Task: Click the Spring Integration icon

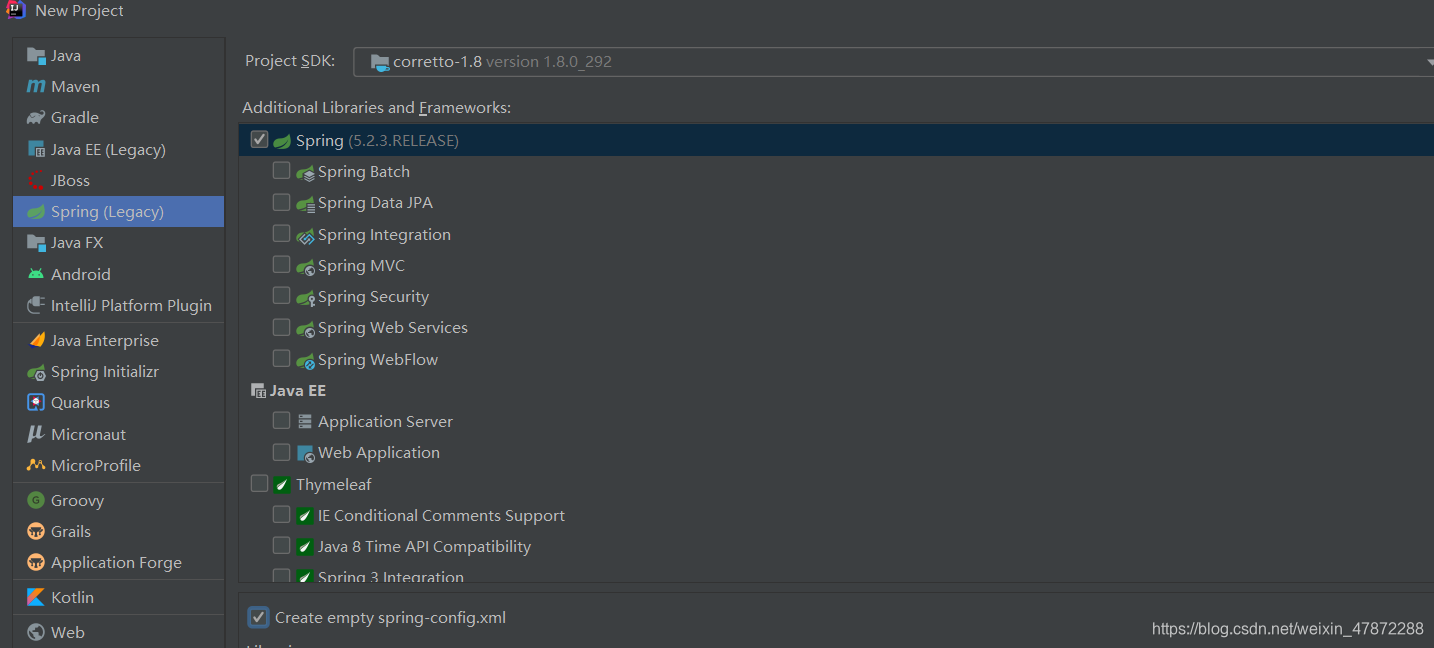Action: click(x=305, y=235)
